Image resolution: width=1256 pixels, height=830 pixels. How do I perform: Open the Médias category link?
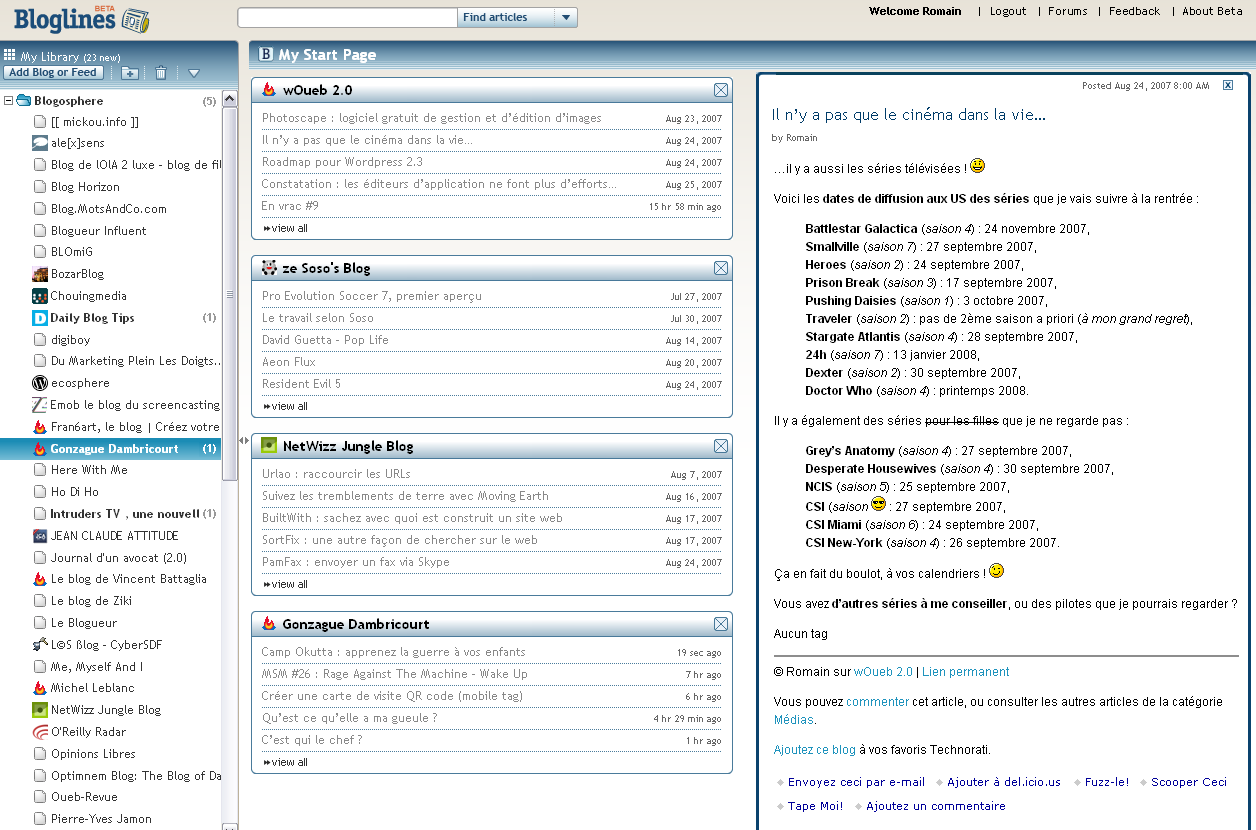pos(794,720)
